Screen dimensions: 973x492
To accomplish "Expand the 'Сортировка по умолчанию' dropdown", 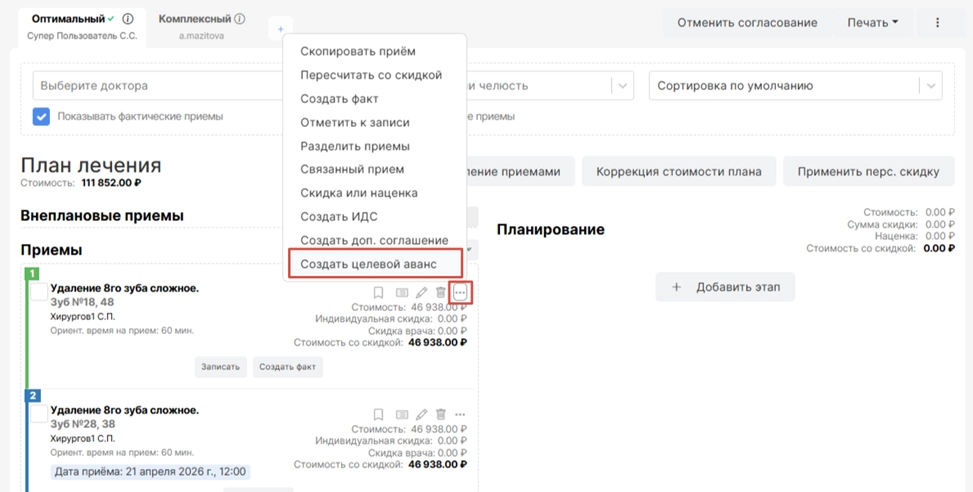I will coord(795,86).
